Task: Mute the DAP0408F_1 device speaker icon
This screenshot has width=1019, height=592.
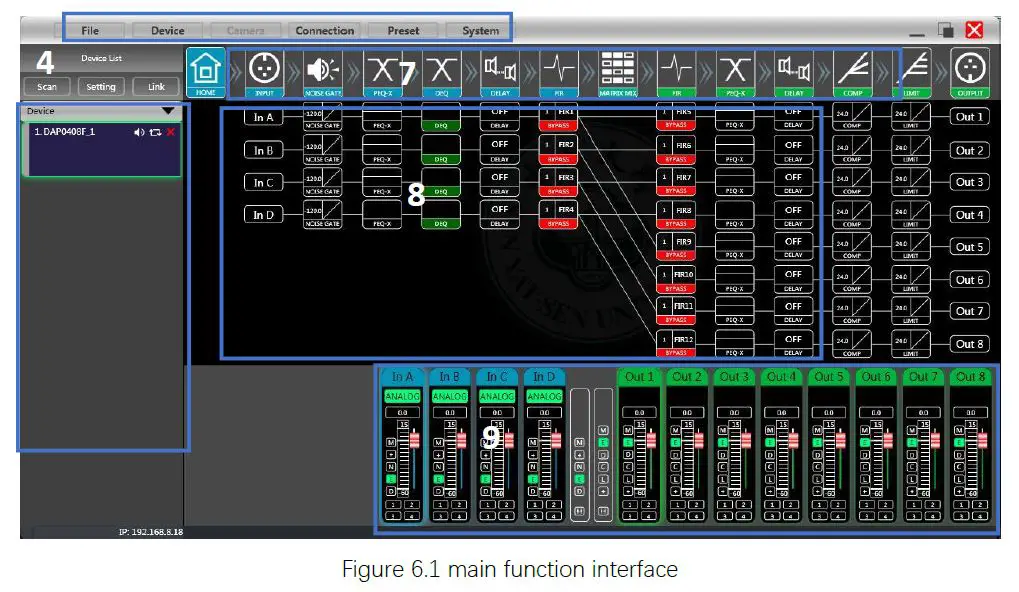Action: 138,130
